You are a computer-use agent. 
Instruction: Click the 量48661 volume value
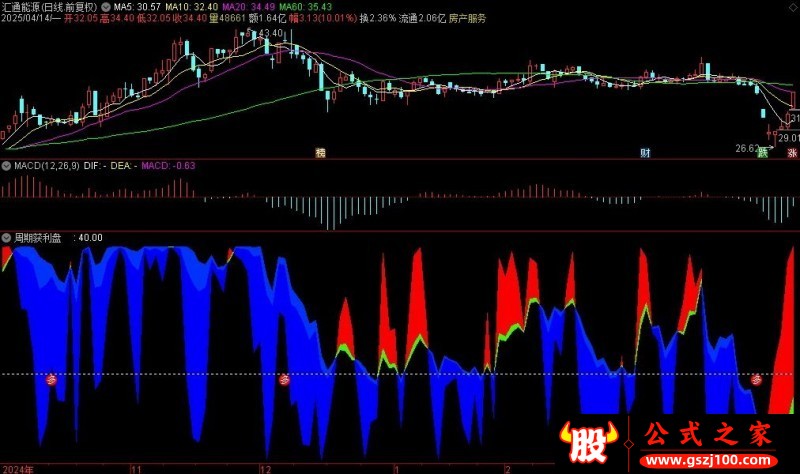[228, 19]
